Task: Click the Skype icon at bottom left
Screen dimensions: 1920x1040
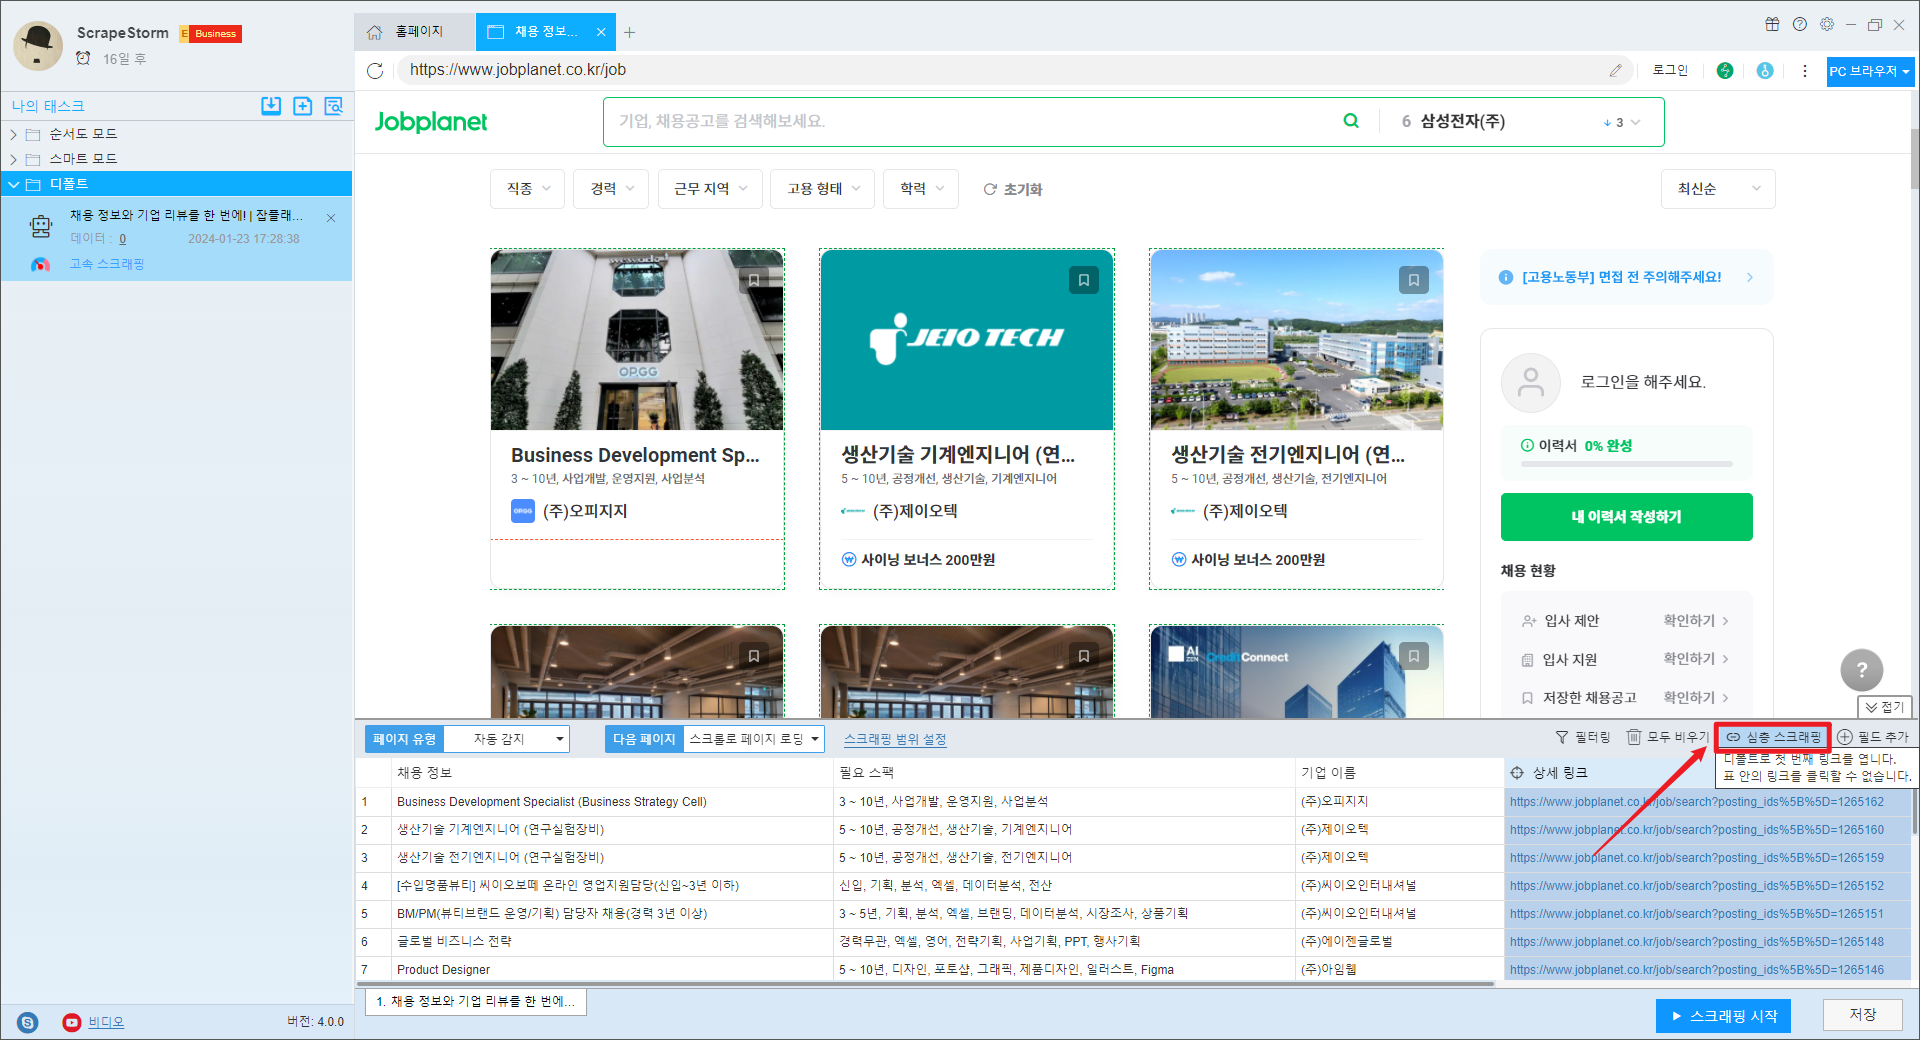Action: [x=28, y=1022]
